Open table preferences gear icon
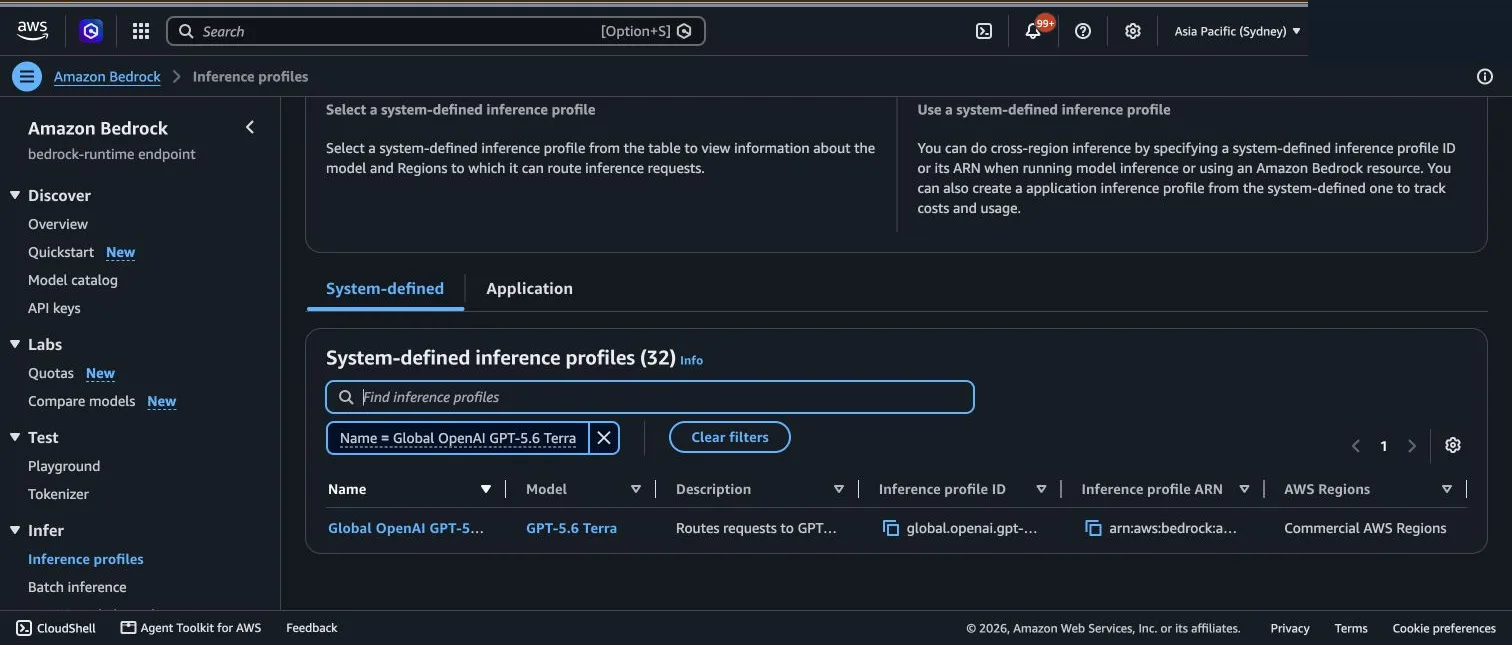 point(1453,445)
